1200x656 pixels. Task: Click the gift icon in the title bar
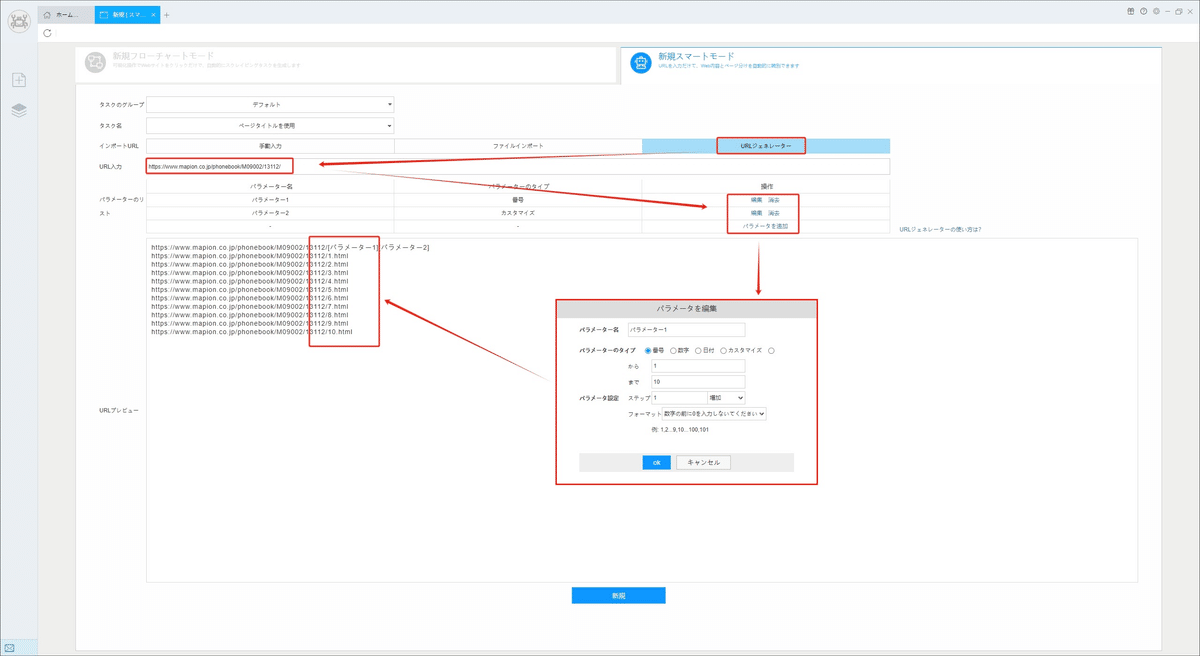[1131, 11]
